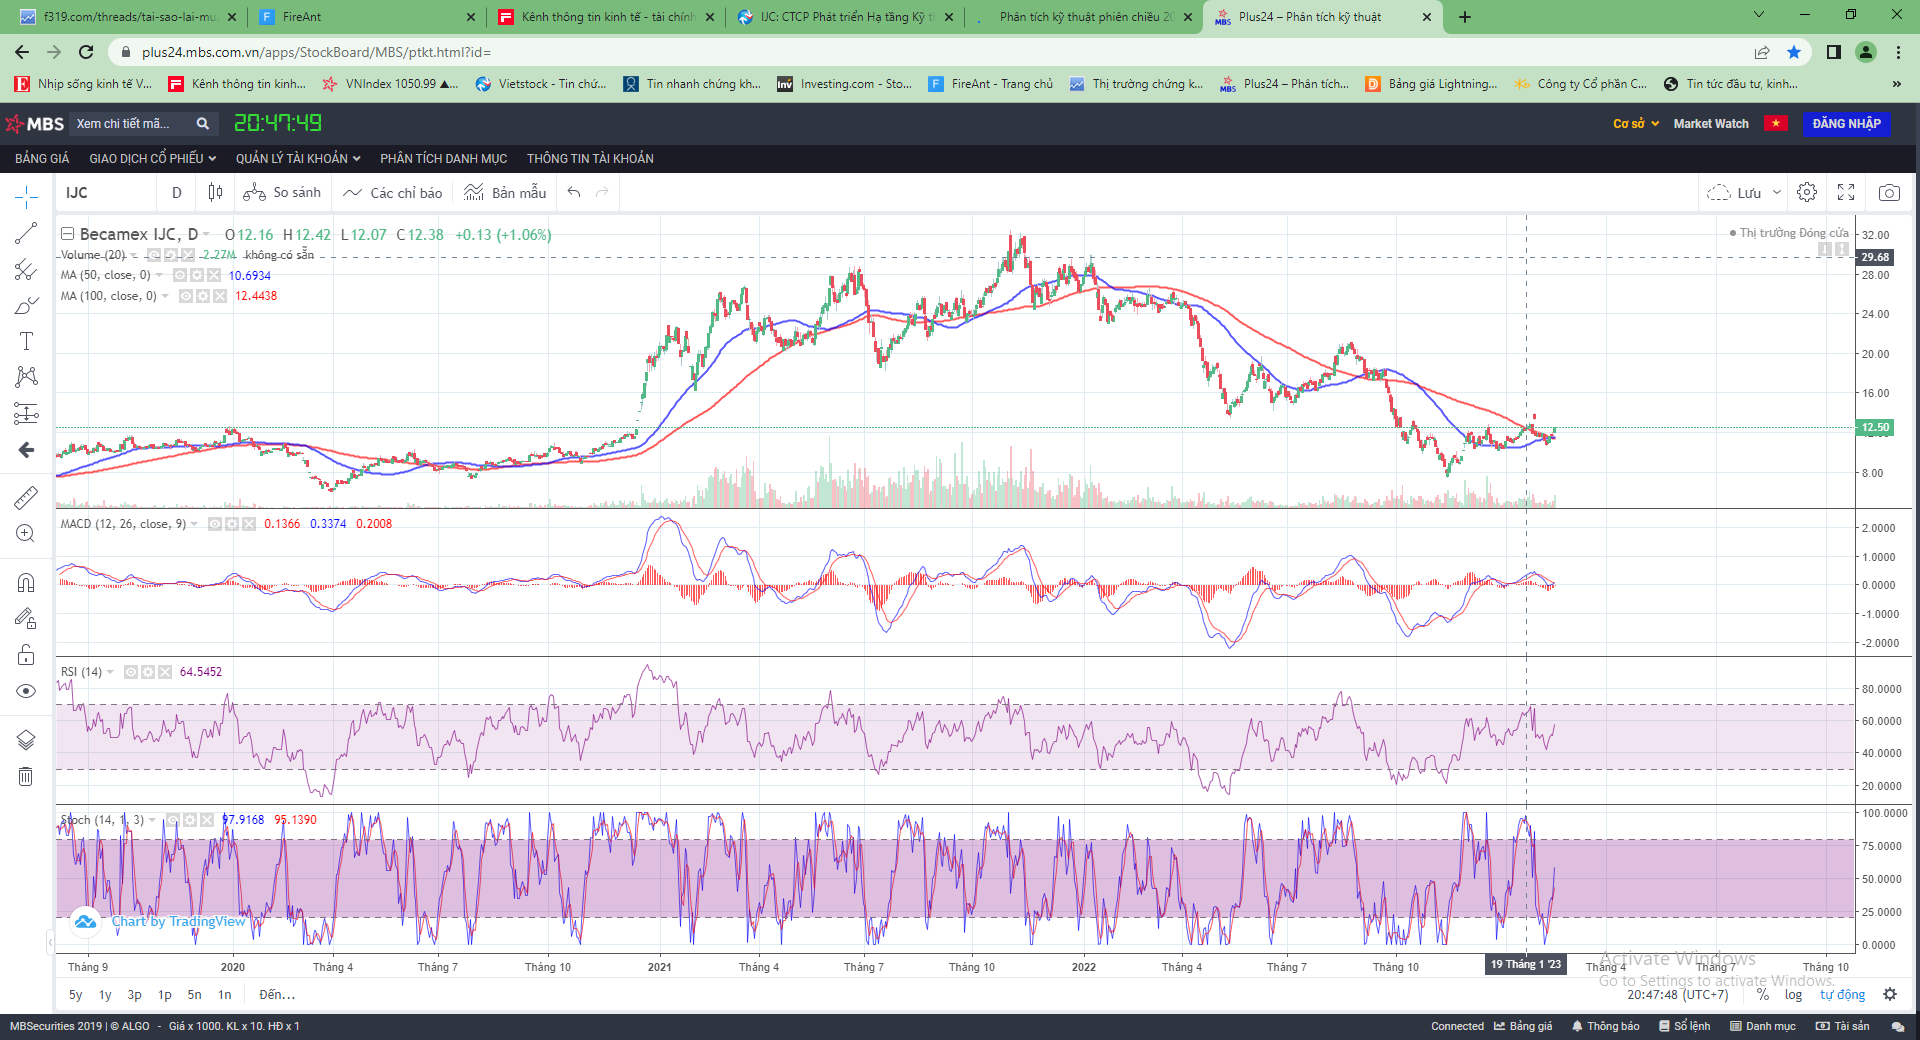Remove the MACD indicator
Image resolution: width=1920 pixels, height=1040 pixels.
point(249,524)
